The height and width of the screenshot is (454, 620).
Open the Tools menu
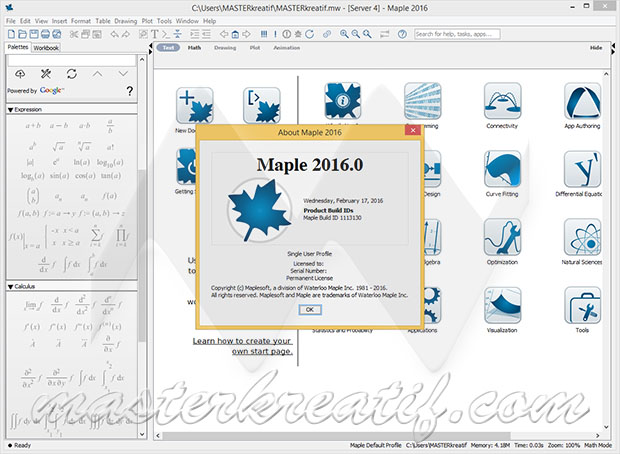pos(164,21)
